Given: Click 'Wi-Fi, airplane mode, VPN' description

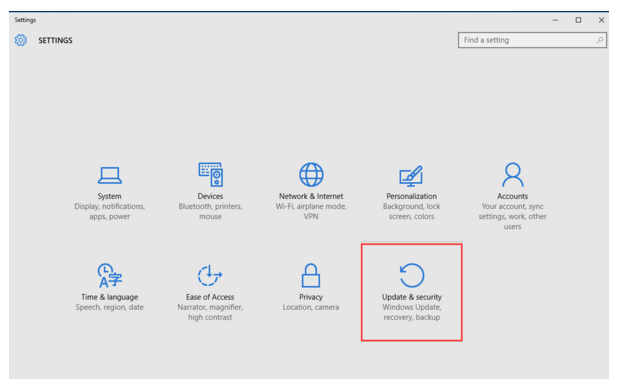Looking at the screenshot, I should (311, 212).
